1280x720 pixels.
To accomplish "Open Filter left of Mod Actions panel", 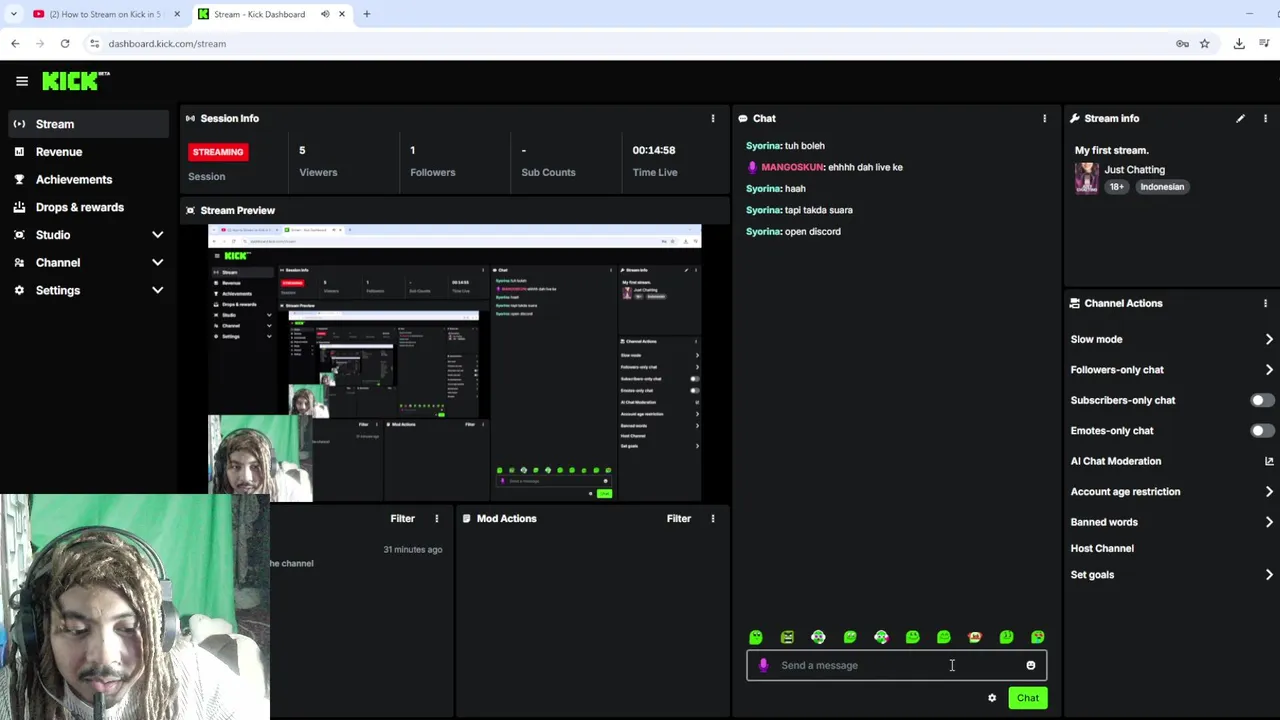I will point(402,518).
